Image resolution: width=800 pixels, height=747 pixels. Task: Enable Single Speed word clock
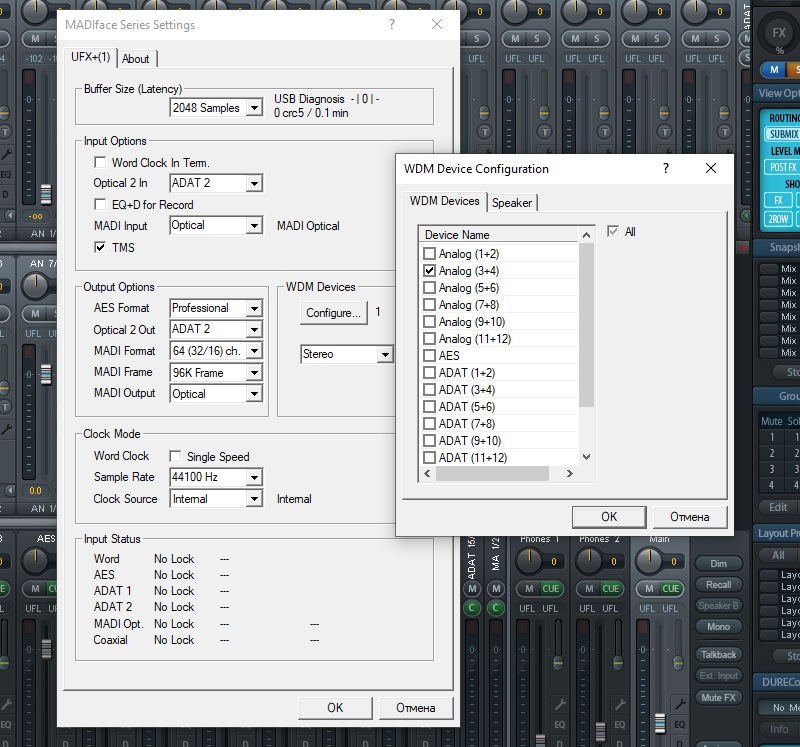coord(175,456)
